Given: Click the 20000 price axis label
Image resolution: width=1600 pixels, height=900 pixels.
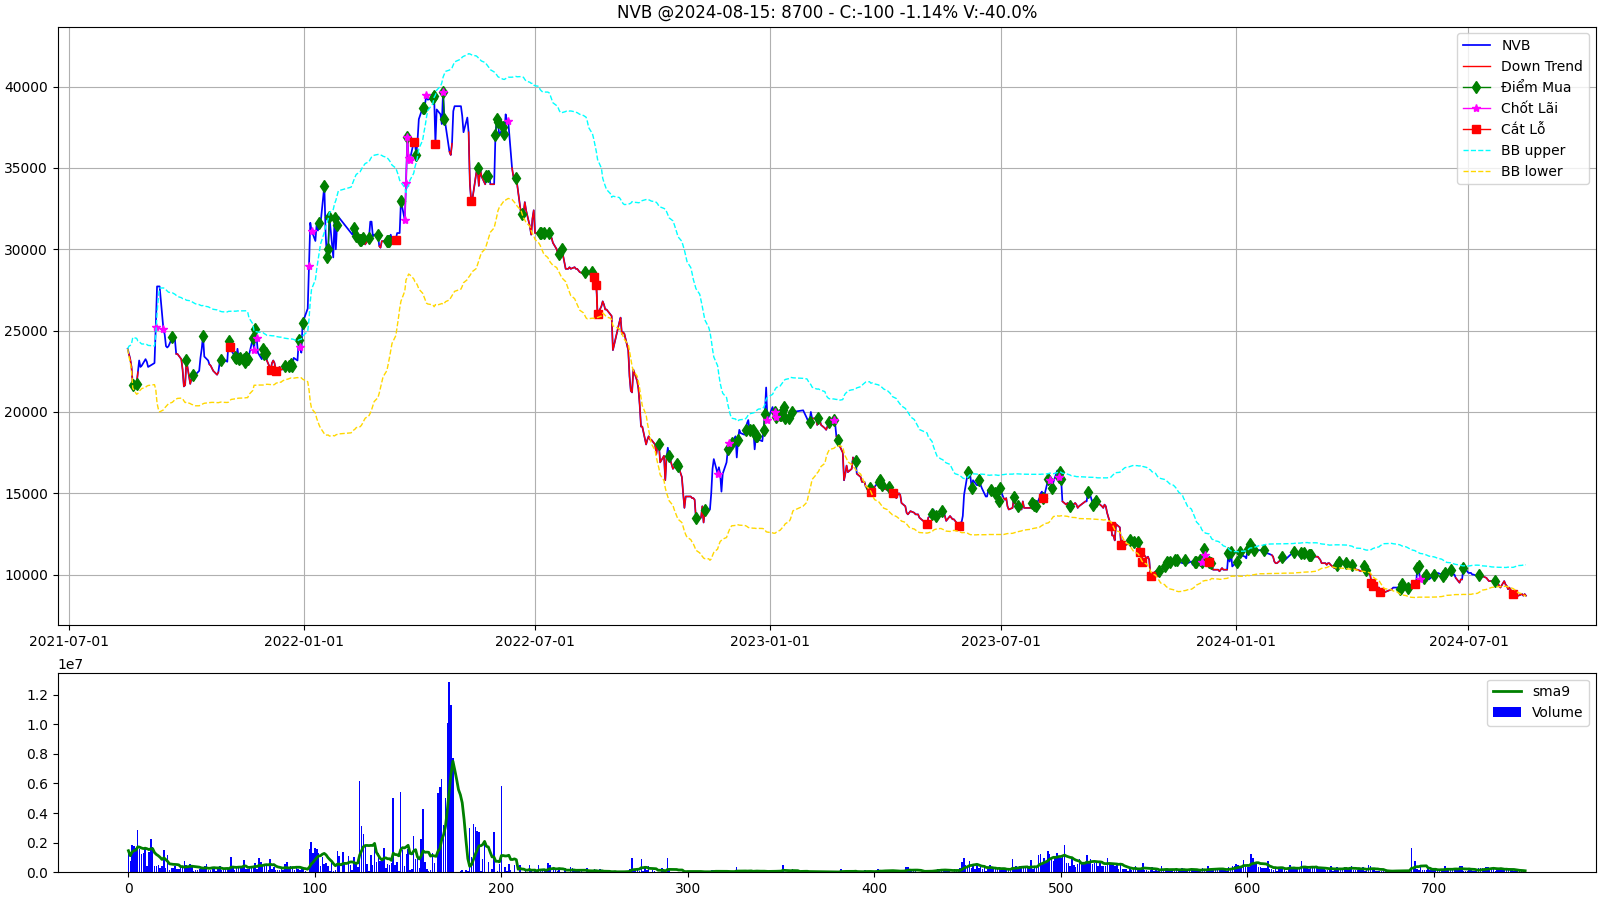Looking at the screenshot, I should click(26, 412).
